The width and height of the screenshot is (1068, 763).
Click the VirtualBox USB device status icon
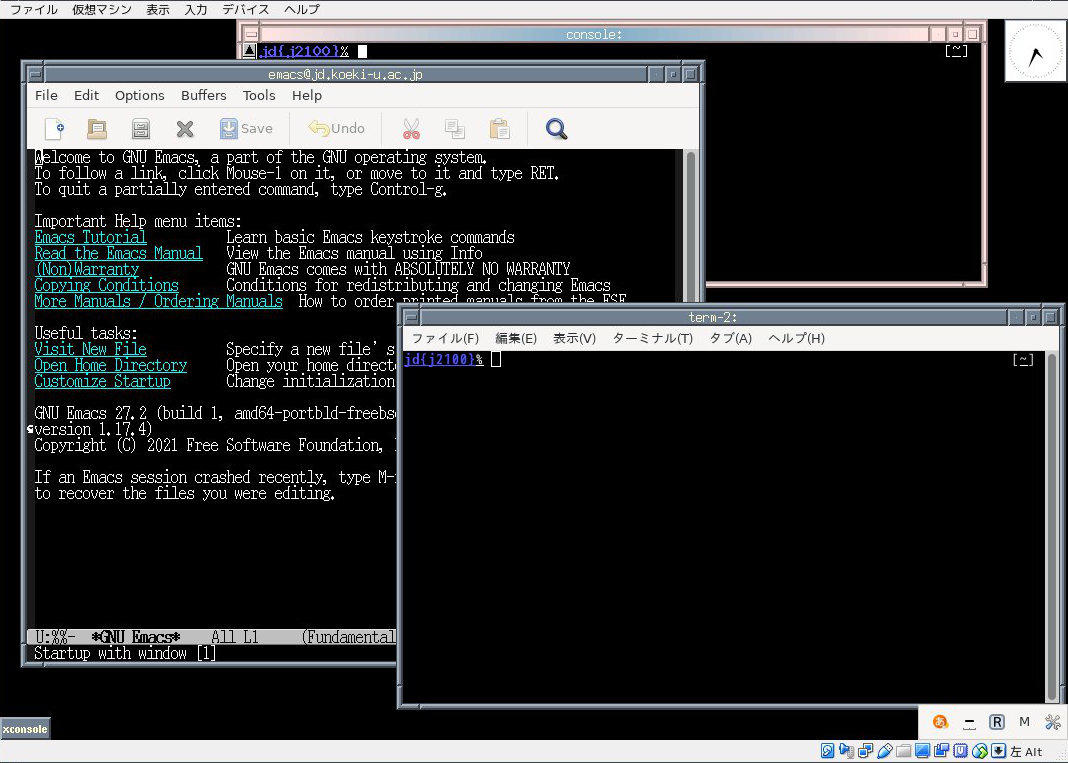[x=882, y=751]
